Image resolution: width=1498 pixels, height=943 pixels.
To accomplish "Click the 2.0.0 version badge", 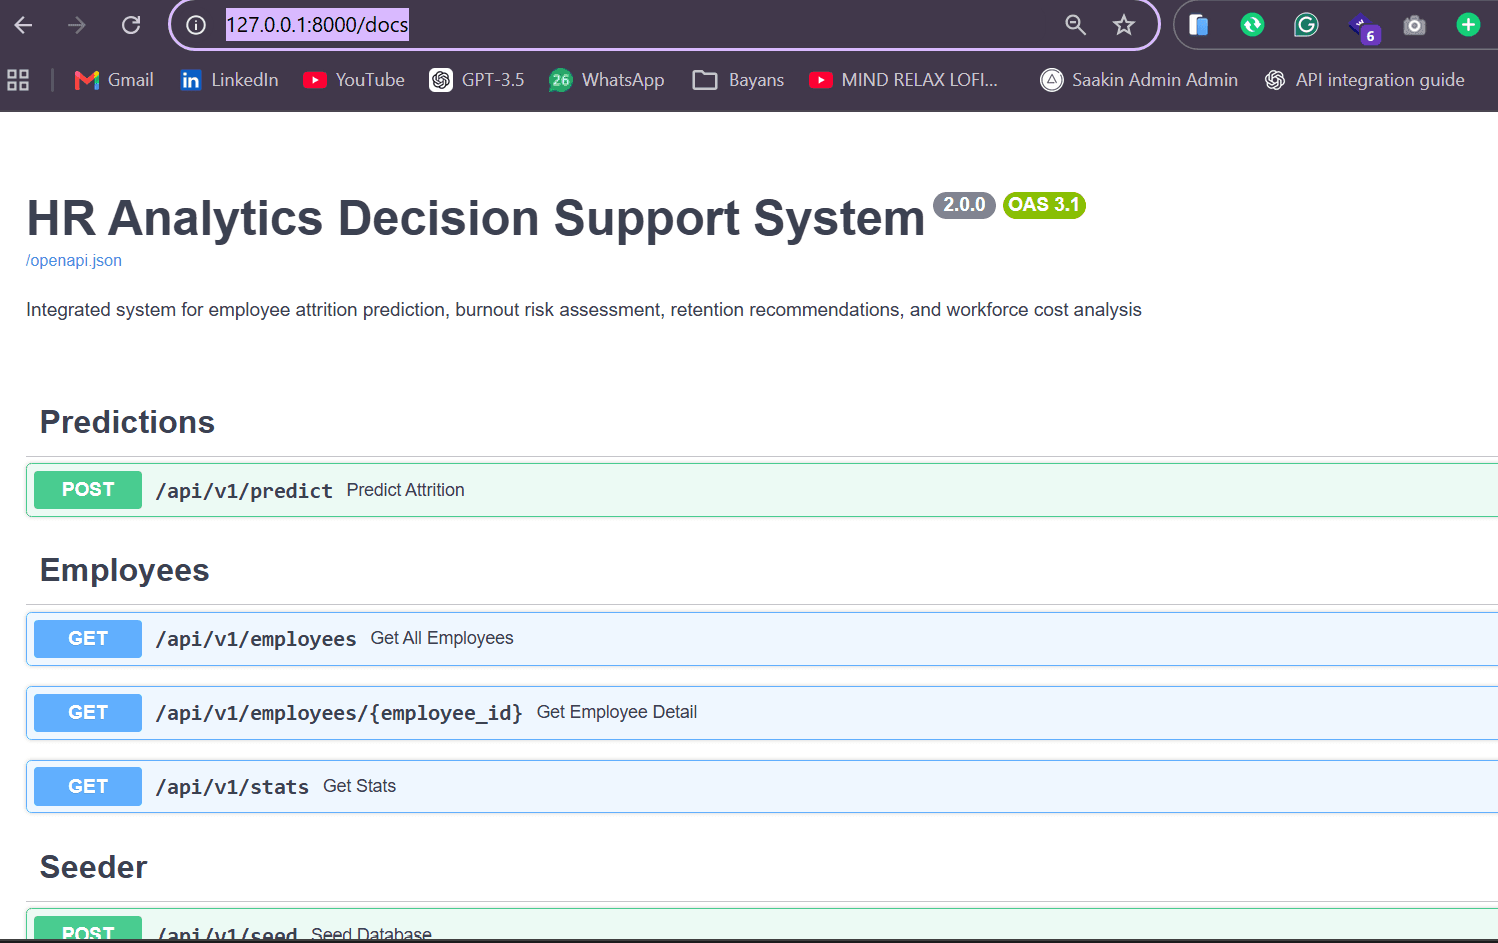I will pyautogui.click(x=965, y=205).
